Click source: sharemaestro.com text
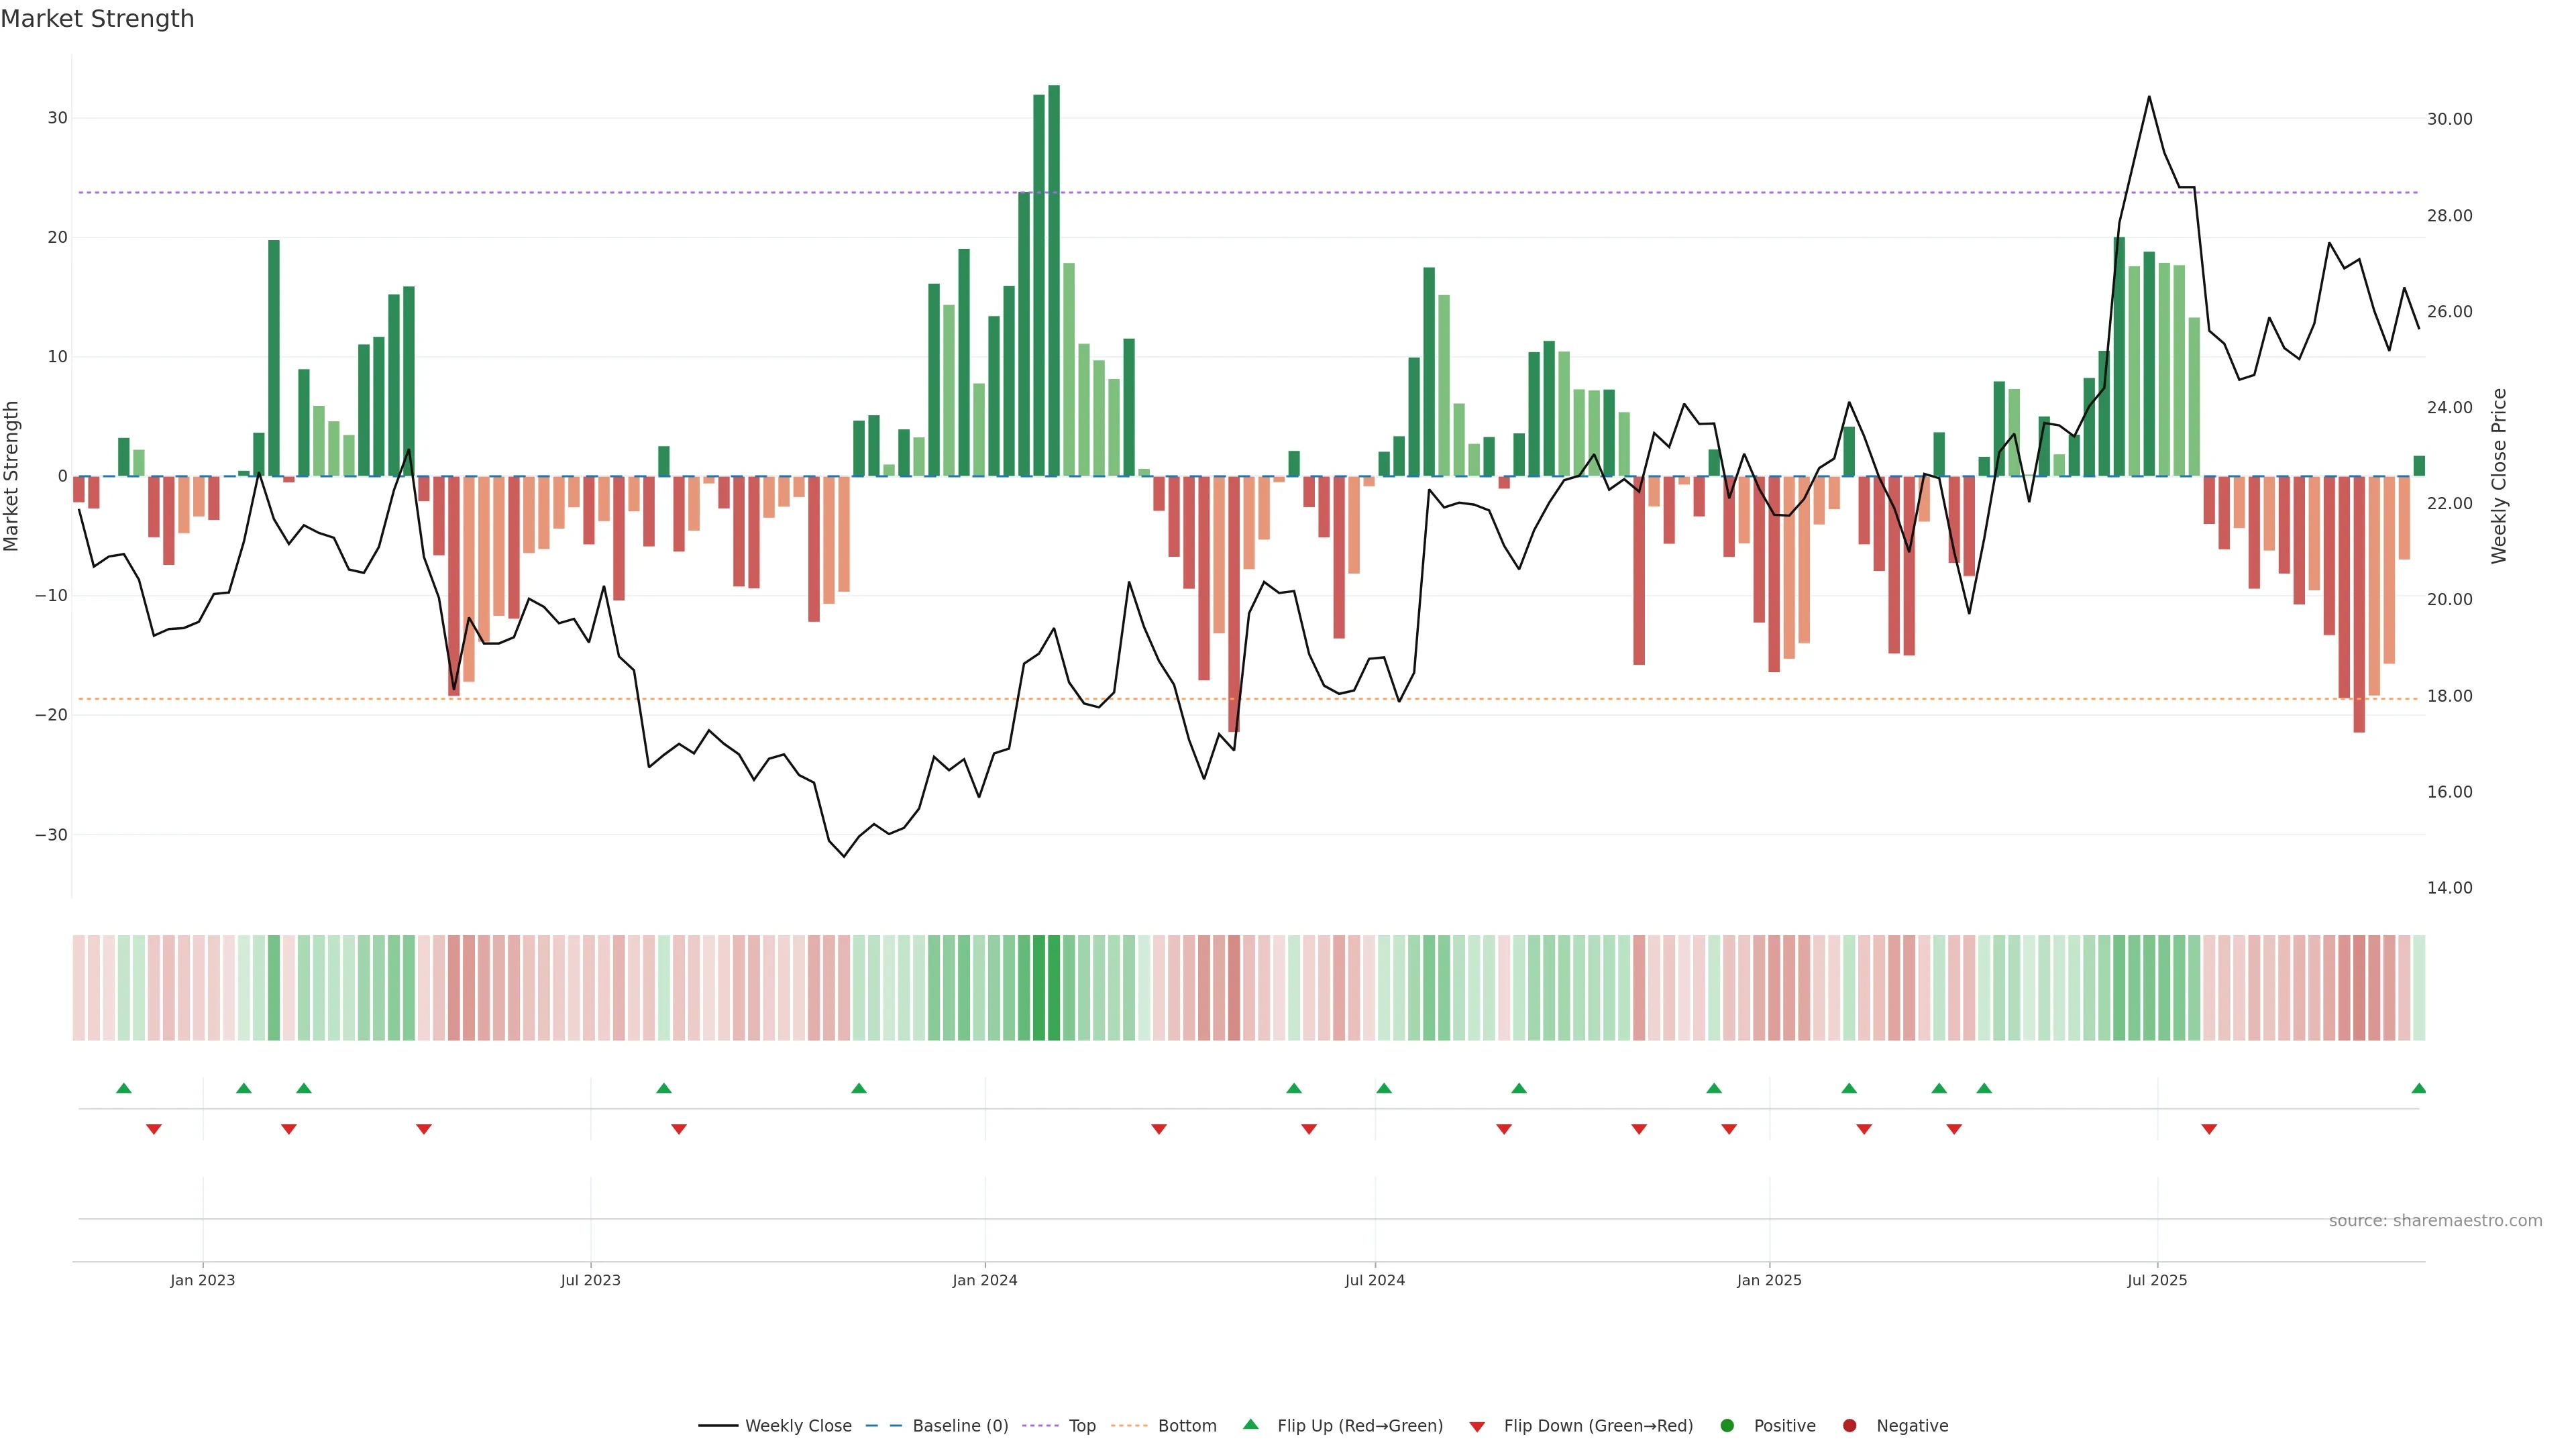This screenshot has height=1449, width=2576. click(x=2435, y=1221)
